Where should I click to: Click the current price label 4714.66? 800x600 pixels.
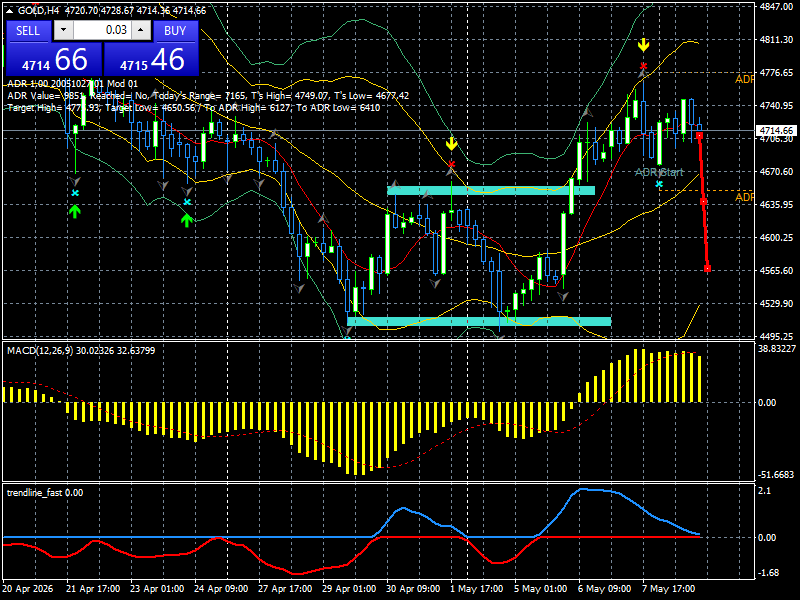(776, 131)
